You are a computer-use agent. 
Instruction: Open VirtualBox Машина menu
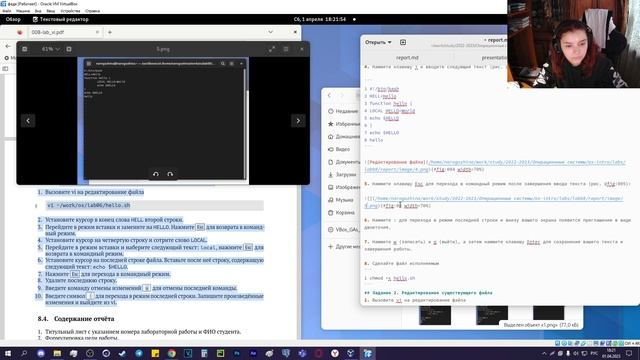(x=23, y=11)
